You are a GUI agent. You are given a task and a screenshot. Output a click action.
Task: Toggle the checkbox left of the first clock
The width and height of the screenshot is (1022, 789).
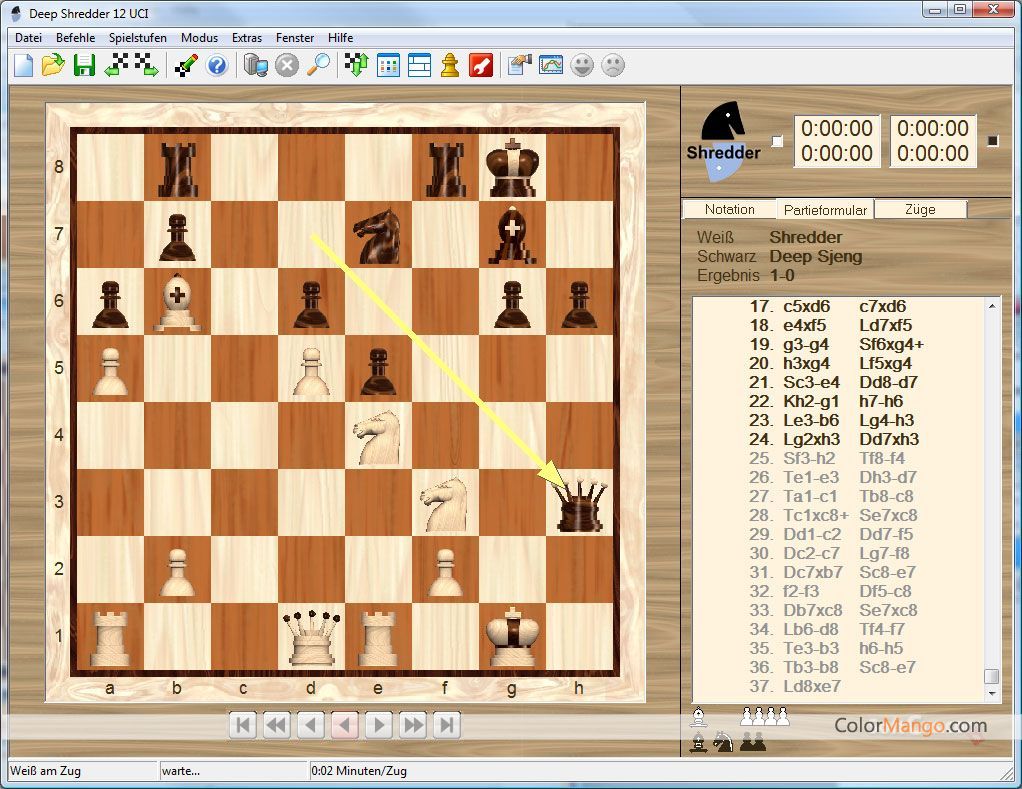778,141
